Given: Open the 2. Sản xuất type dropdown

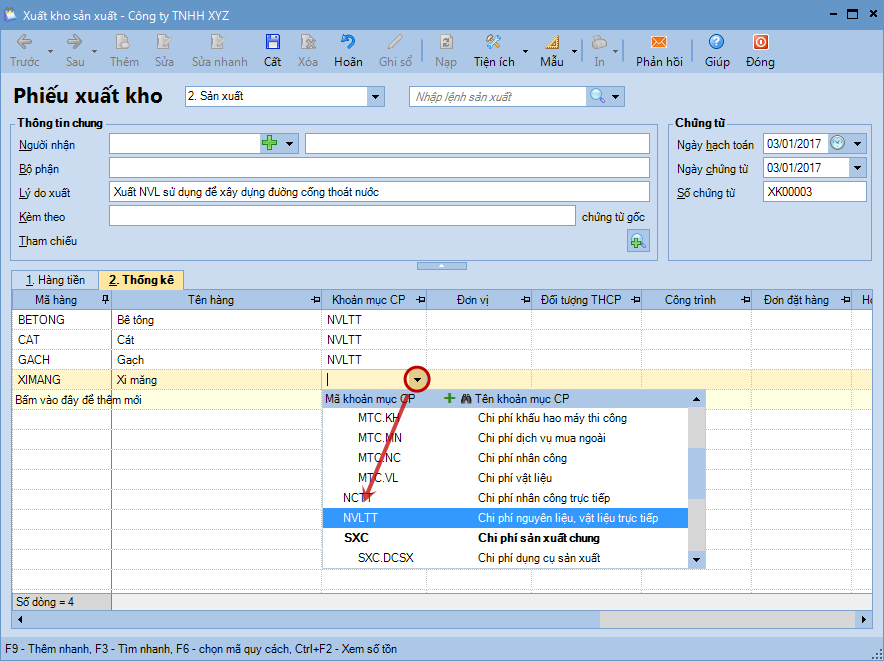Looking at the screenshot, I should click(376, 97).
